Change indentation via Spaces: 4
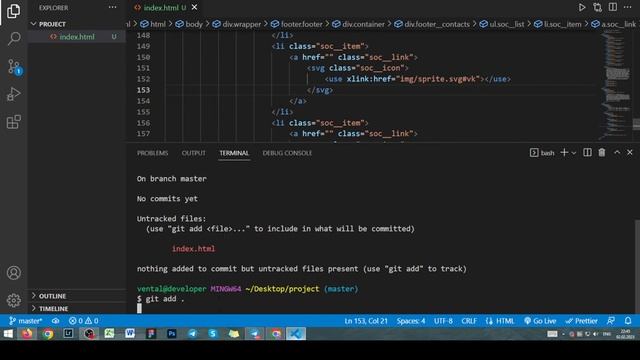 [411, 321]
